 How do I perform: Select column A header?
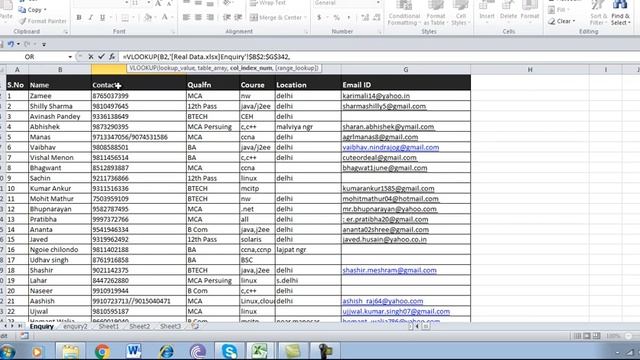click(x=17, y=70)
